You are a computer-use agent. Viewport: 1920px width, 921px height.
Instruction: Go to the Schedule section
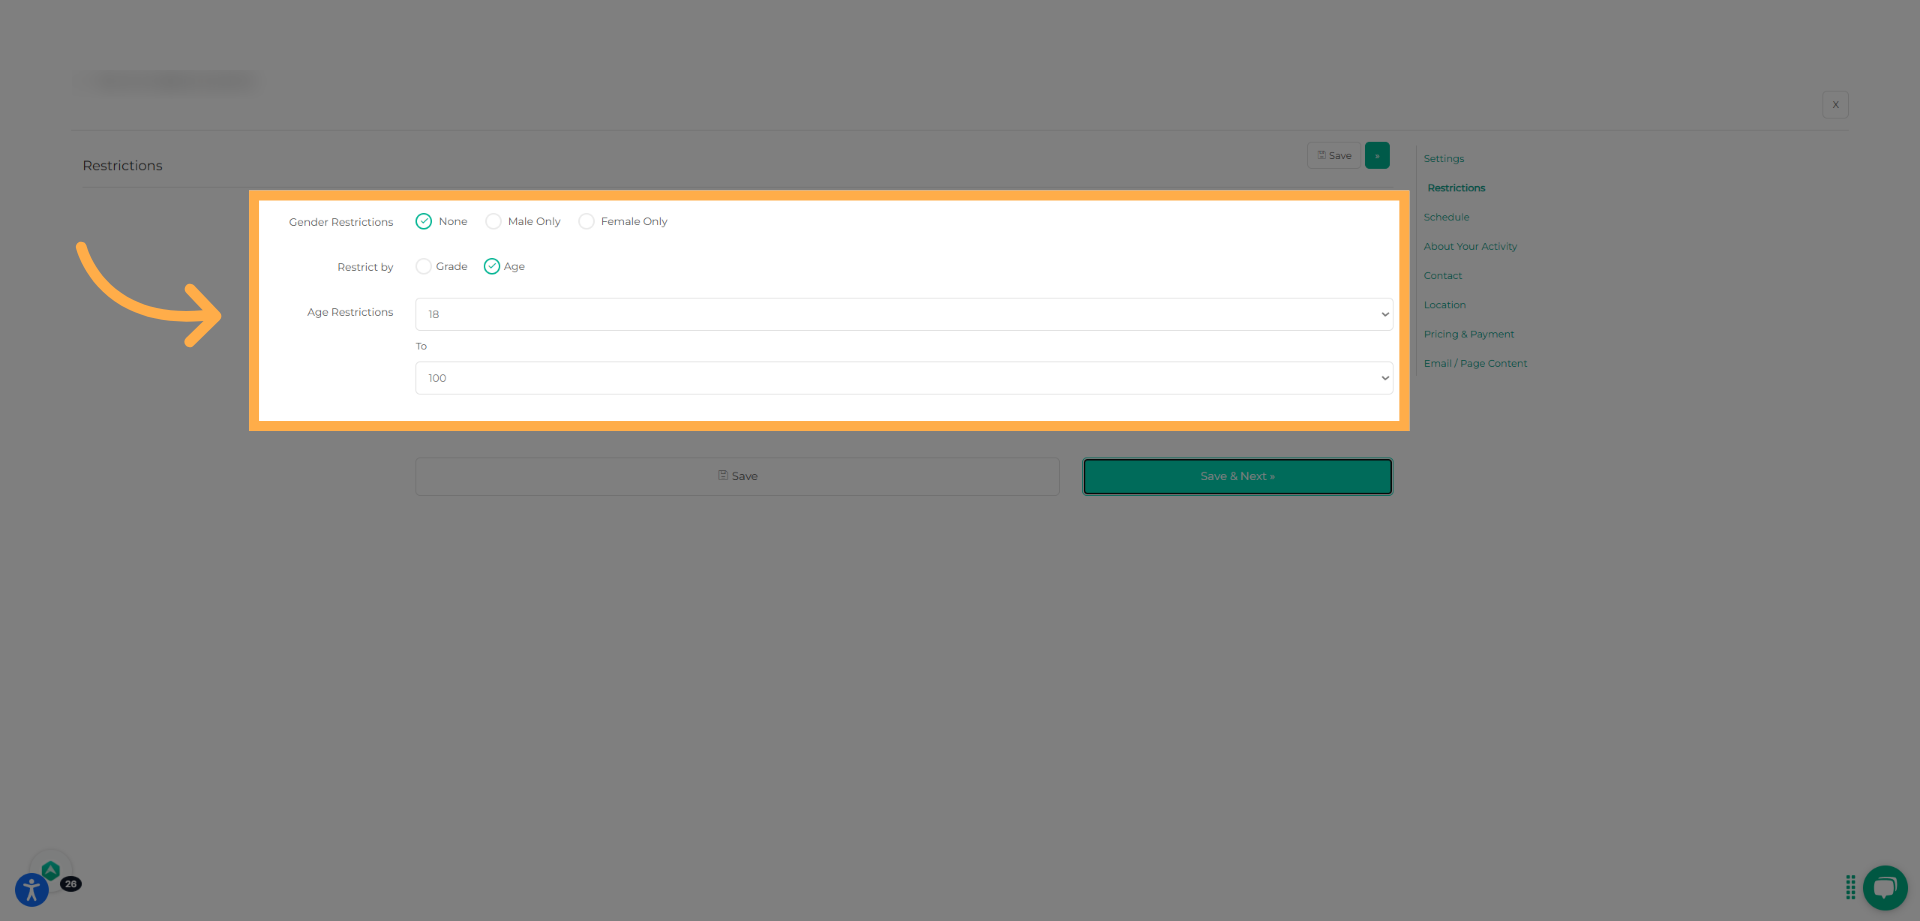tap(1446, 217)
